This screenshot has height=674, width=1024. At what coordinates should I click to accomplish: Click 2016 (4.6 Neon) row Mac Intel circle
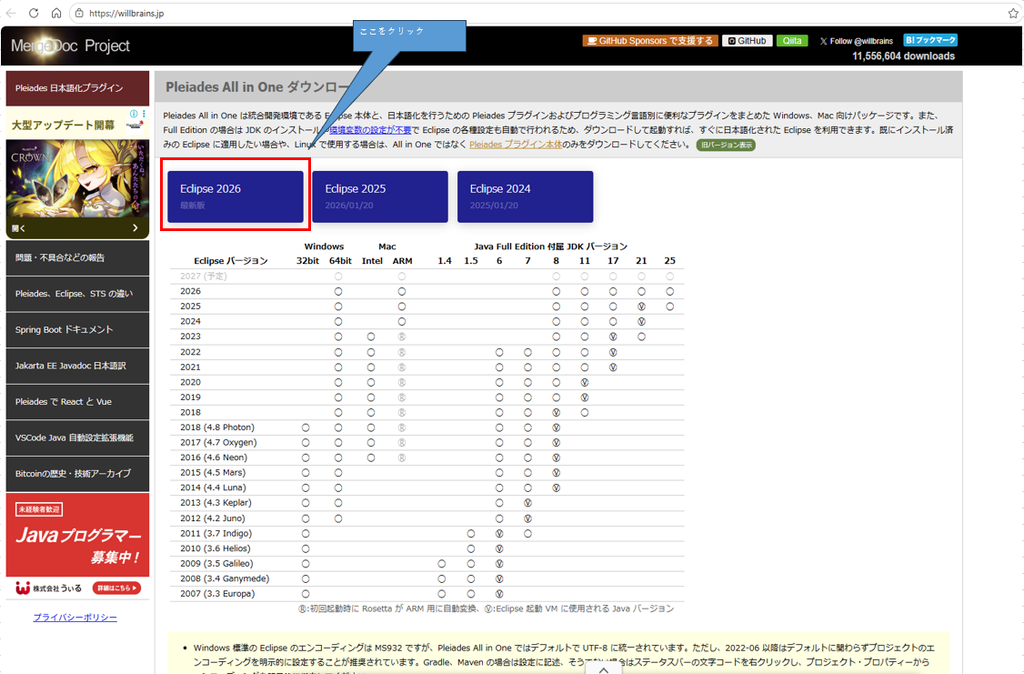coord(371,458)
